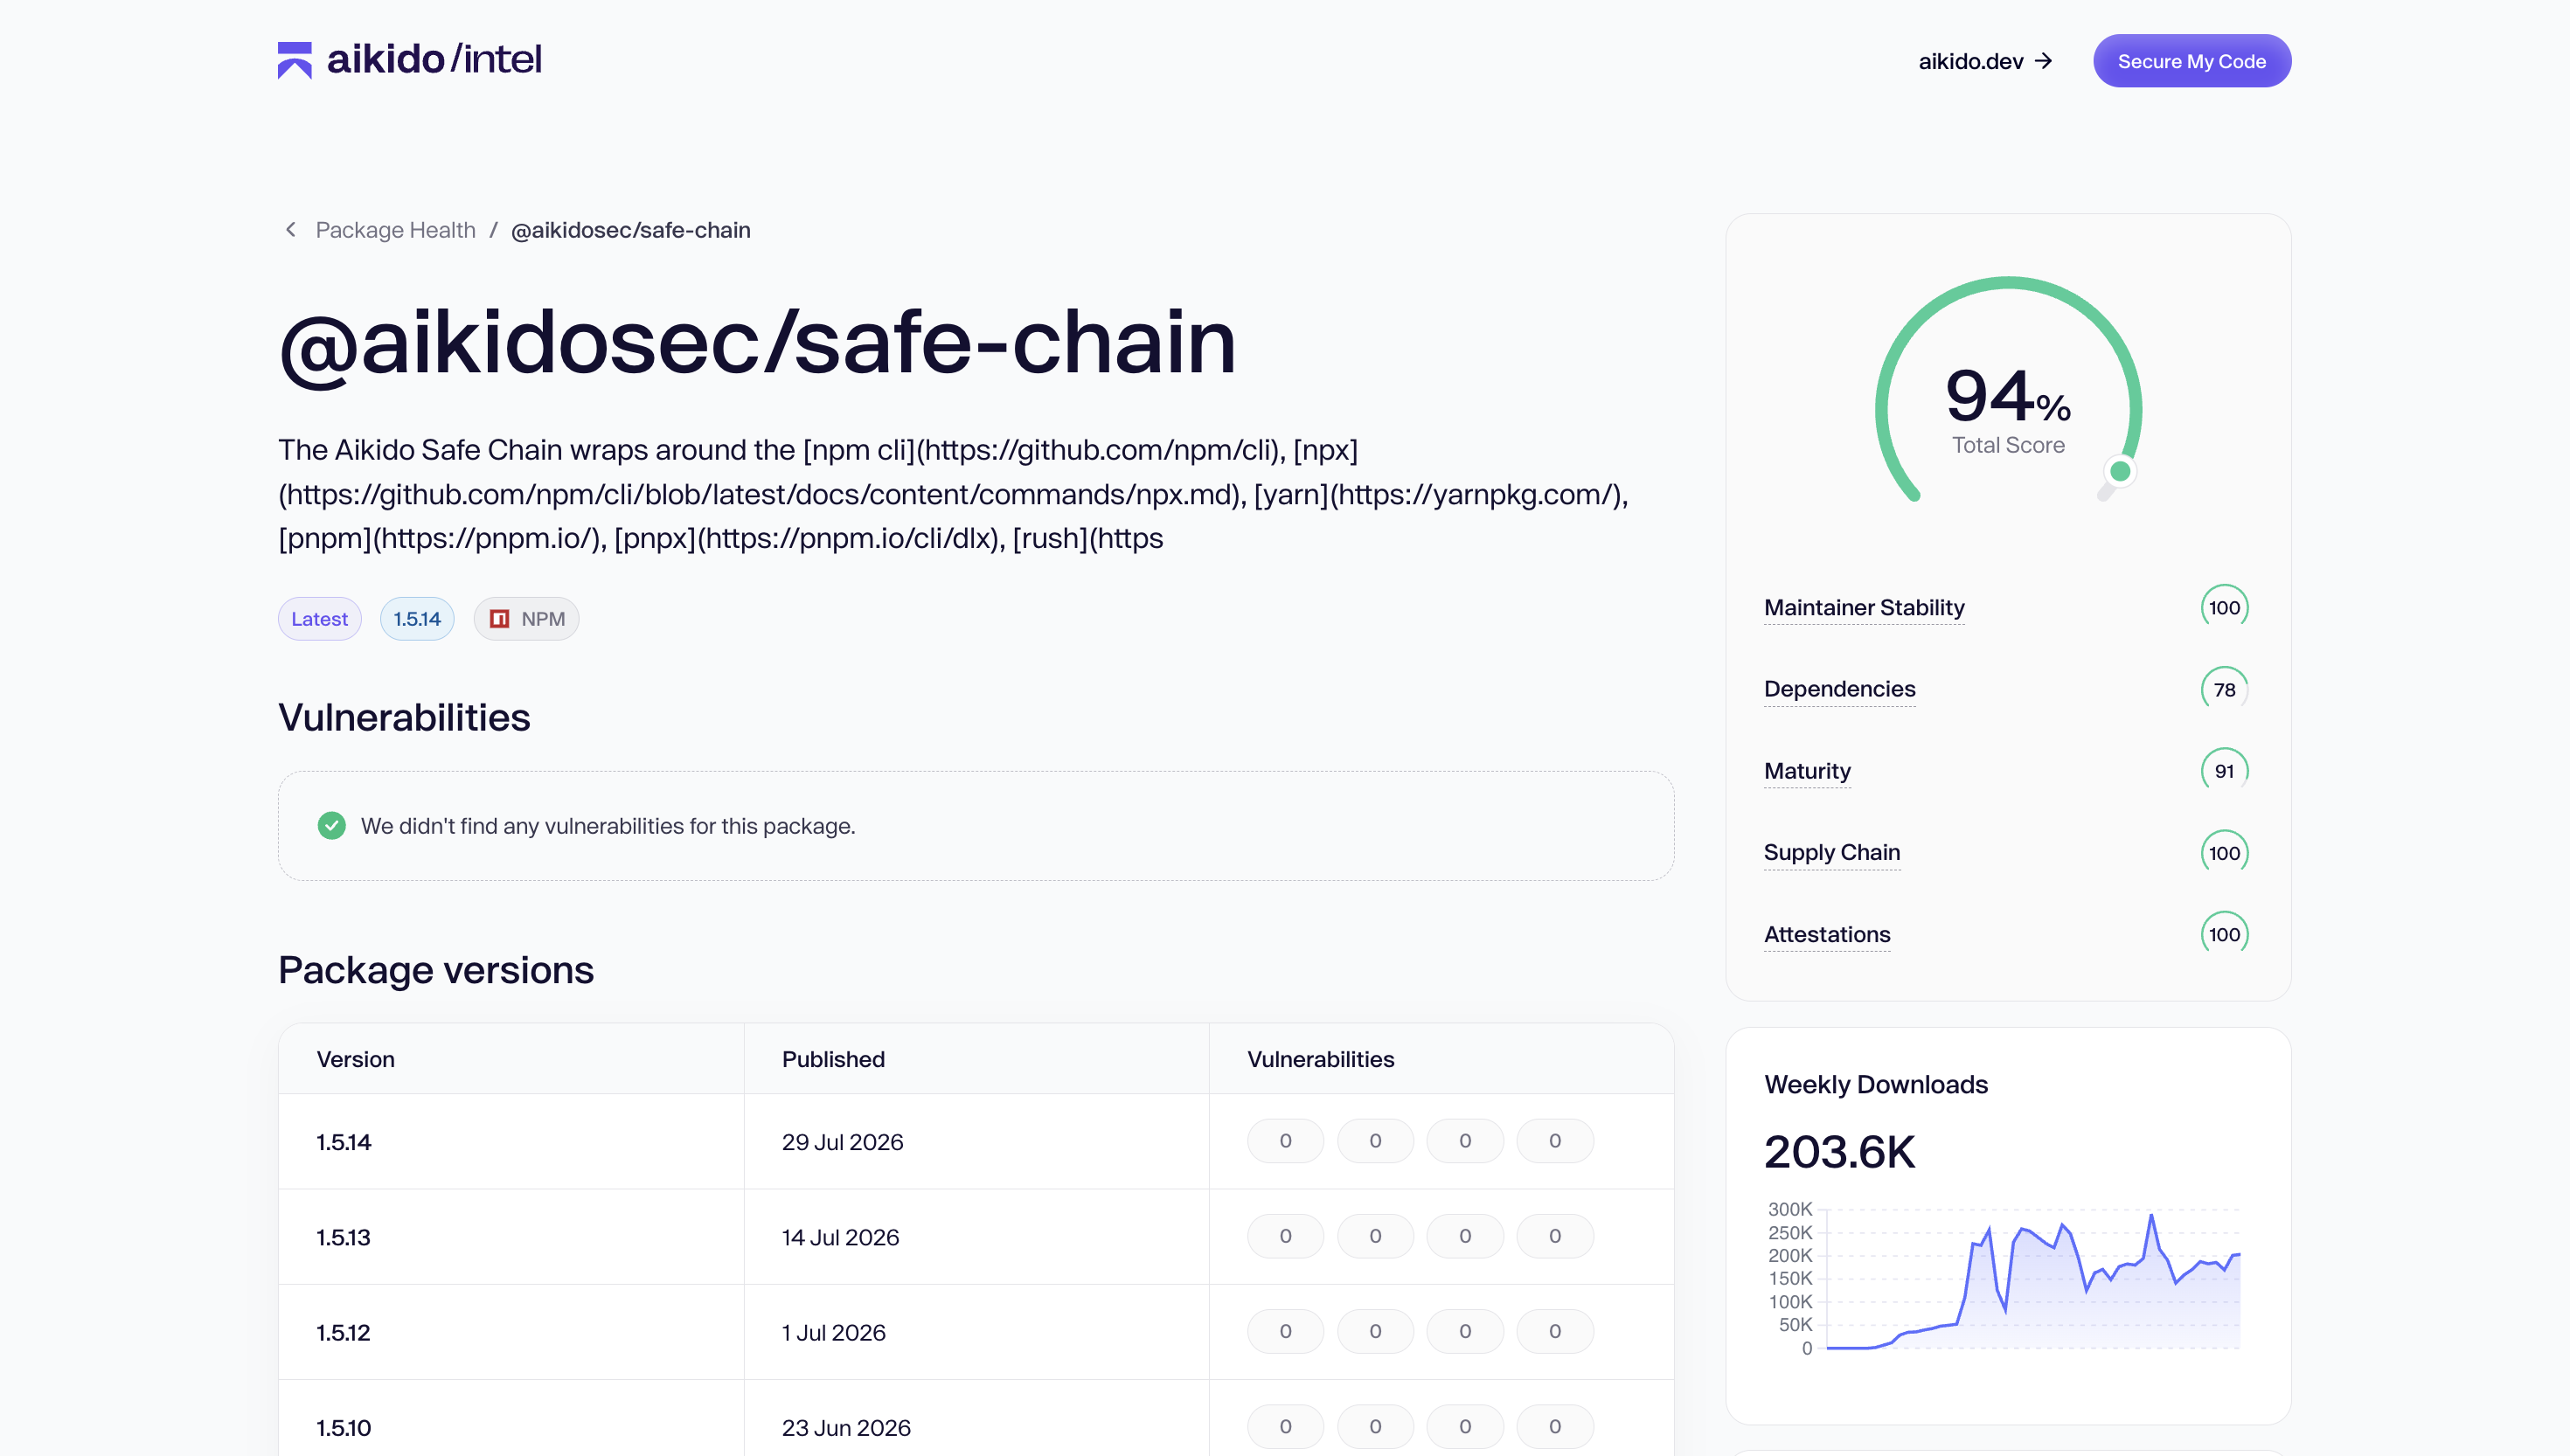Screen dimensions: 2570x1456
Task: Click the Aikido logo icon
Action: pyautogui.click(x=294, y=60)
